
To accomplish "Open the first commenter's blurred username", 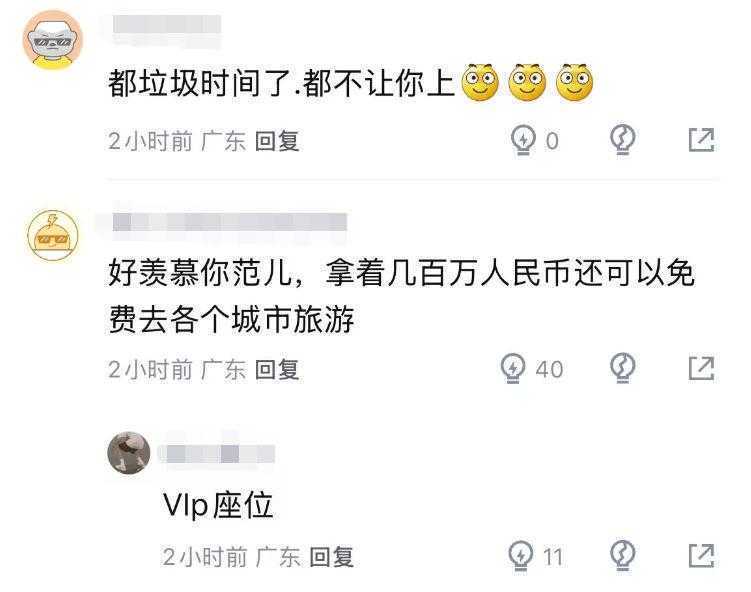I will [x=167, y=31].
